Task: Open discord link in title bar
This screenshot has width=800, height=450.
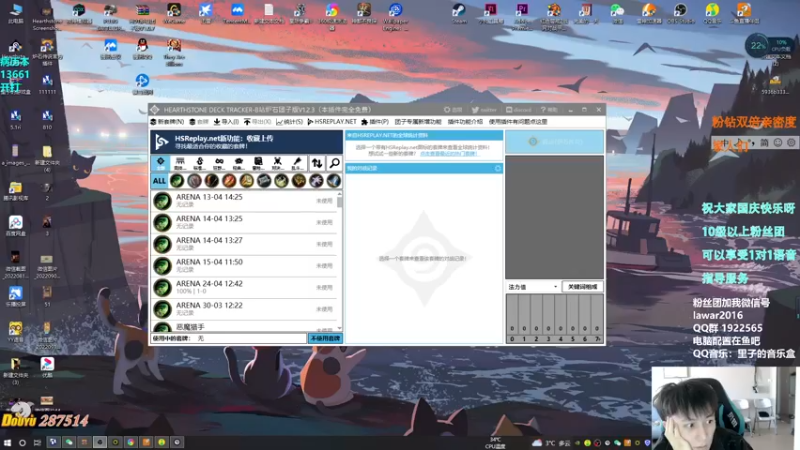Action: [x=518, y=110]
